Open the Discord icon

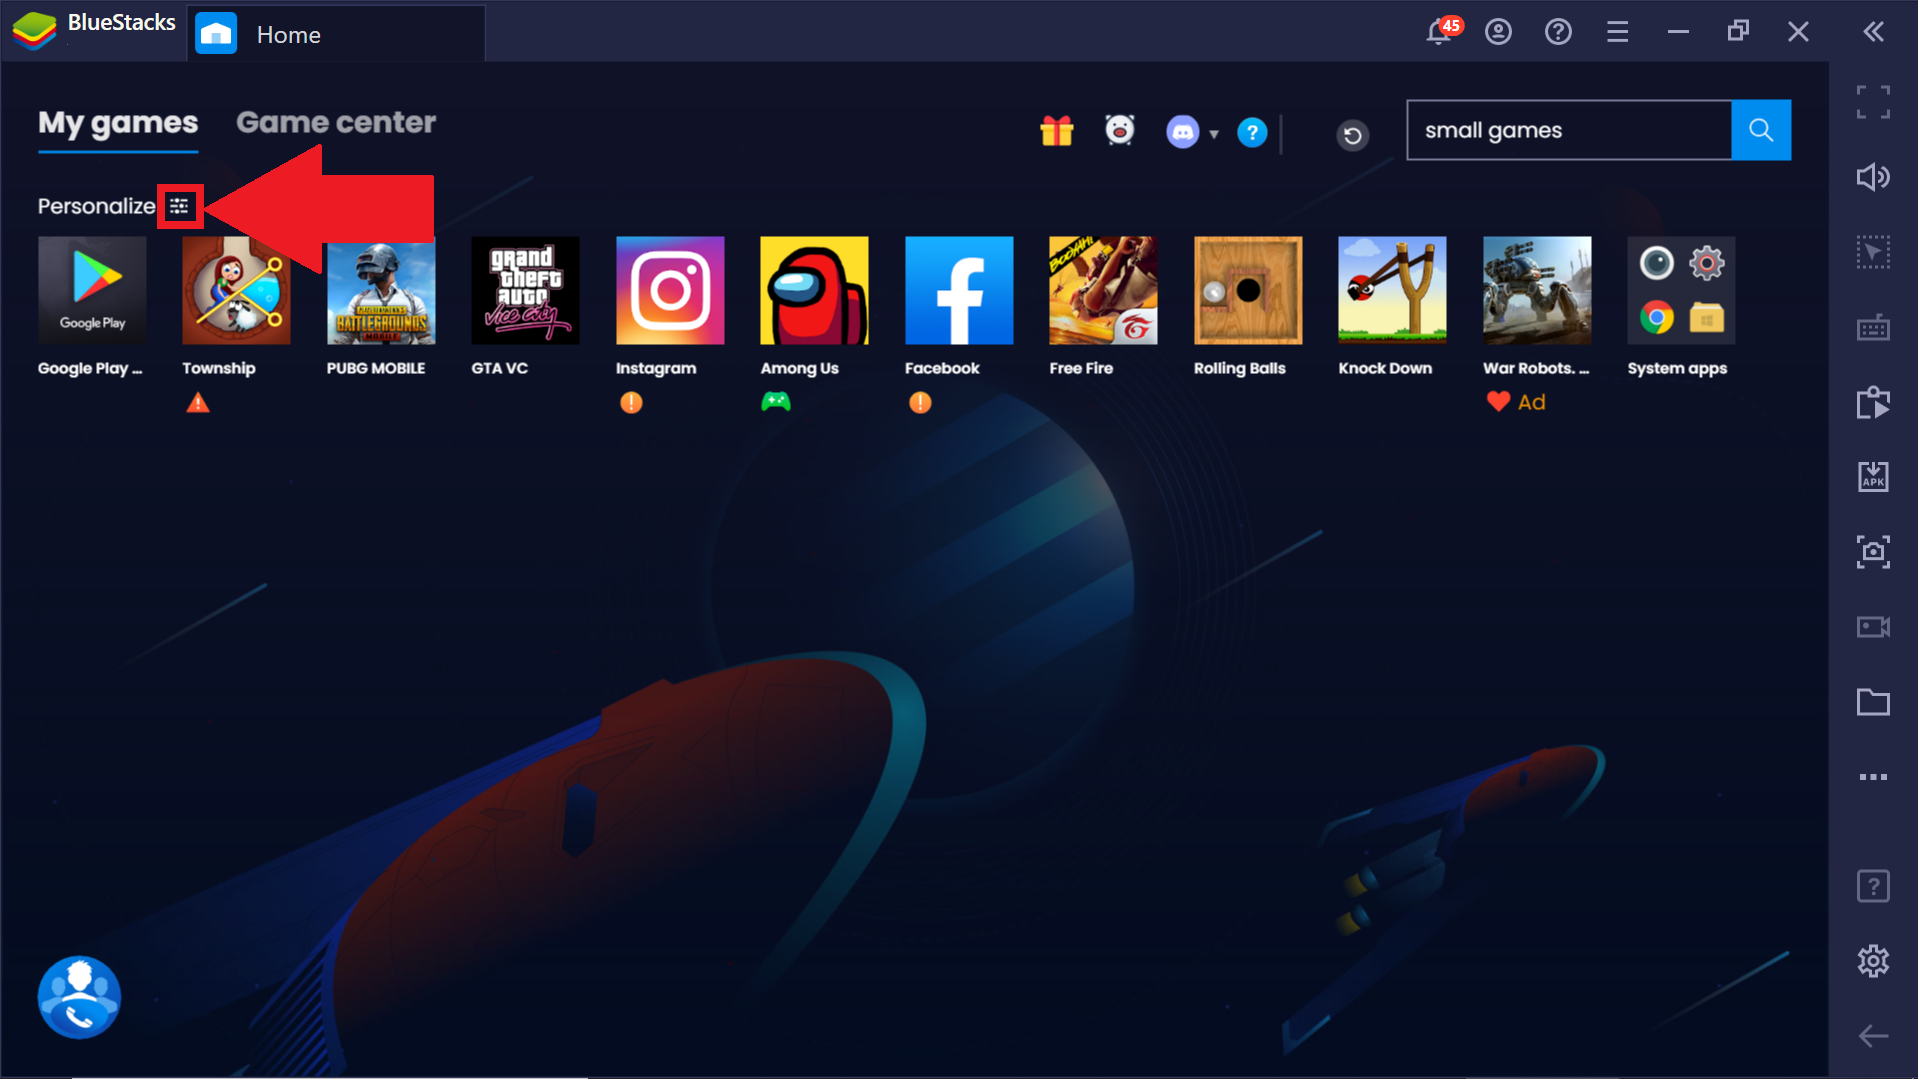click(1182, 132)
